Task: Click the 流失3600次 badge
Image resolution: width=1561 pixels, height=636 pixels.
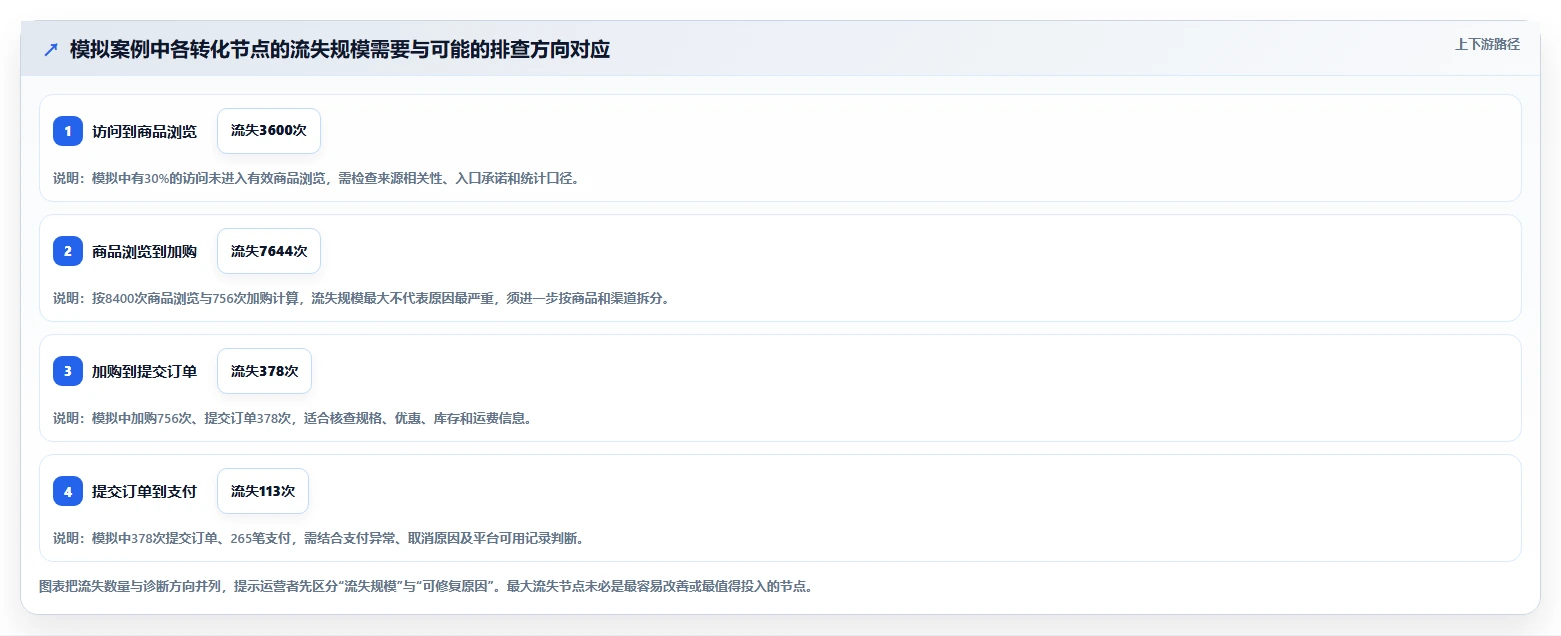Action: (x=269, y=131)
